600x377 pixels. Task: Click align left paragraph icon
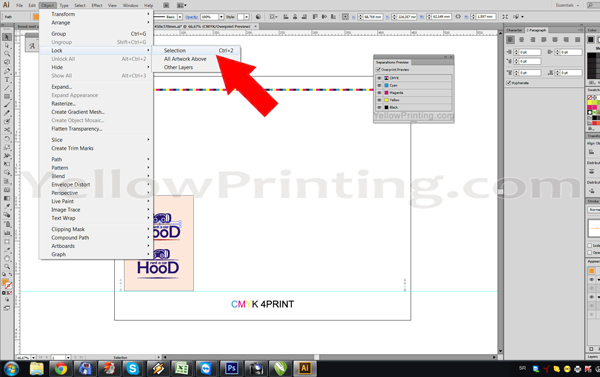pyautogui.click(x=510, y=40)
